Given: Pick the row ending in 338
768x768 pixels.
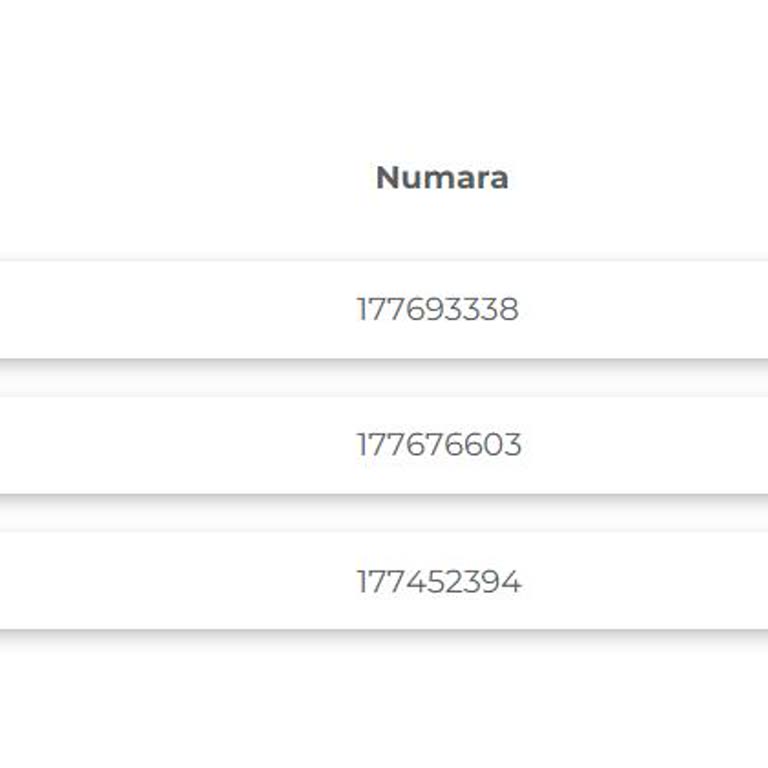Looking at the screenshot, I should (x=438, y=310).
